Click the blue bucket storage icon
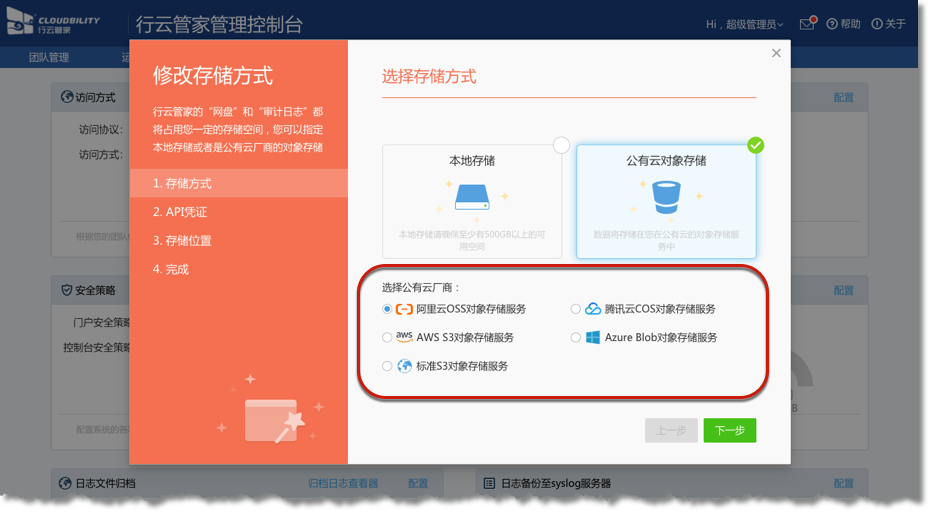 tap(666, 197)
